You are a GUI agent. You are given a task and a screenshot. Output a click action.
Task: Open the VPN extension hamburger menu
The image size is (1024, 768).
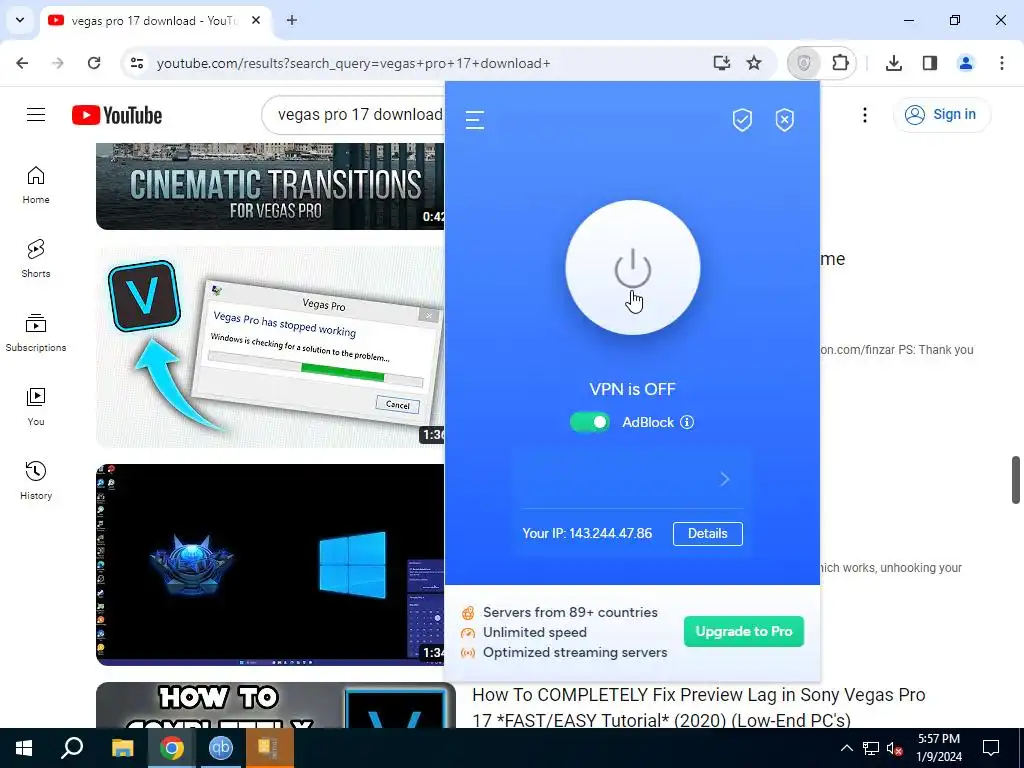[475, 120]
